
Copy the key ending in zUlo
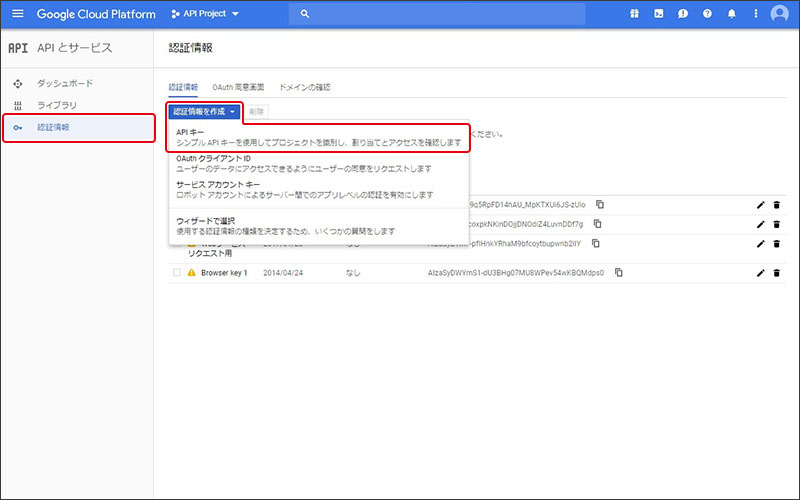coord(600,205)
